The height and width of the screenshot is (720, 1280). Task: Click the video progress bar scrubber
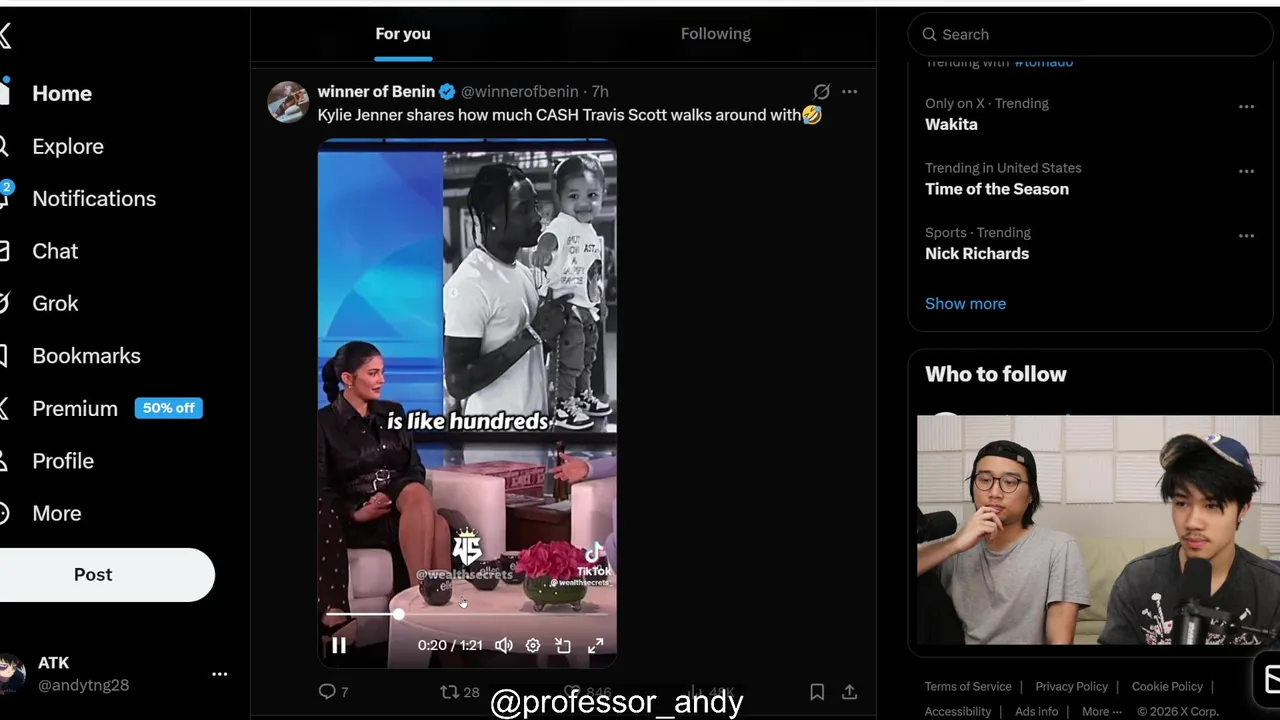[398, 614]
